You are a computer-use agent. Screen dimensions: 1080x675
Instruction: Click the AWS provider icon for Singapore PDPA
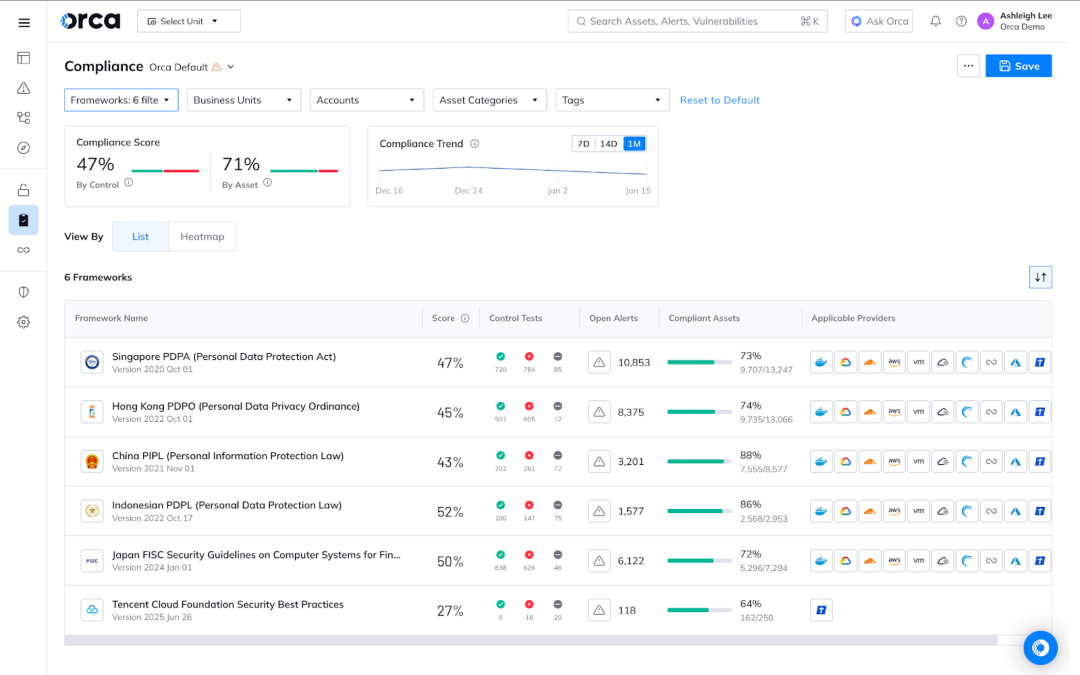pyautogui.click(x=894, y=361)
